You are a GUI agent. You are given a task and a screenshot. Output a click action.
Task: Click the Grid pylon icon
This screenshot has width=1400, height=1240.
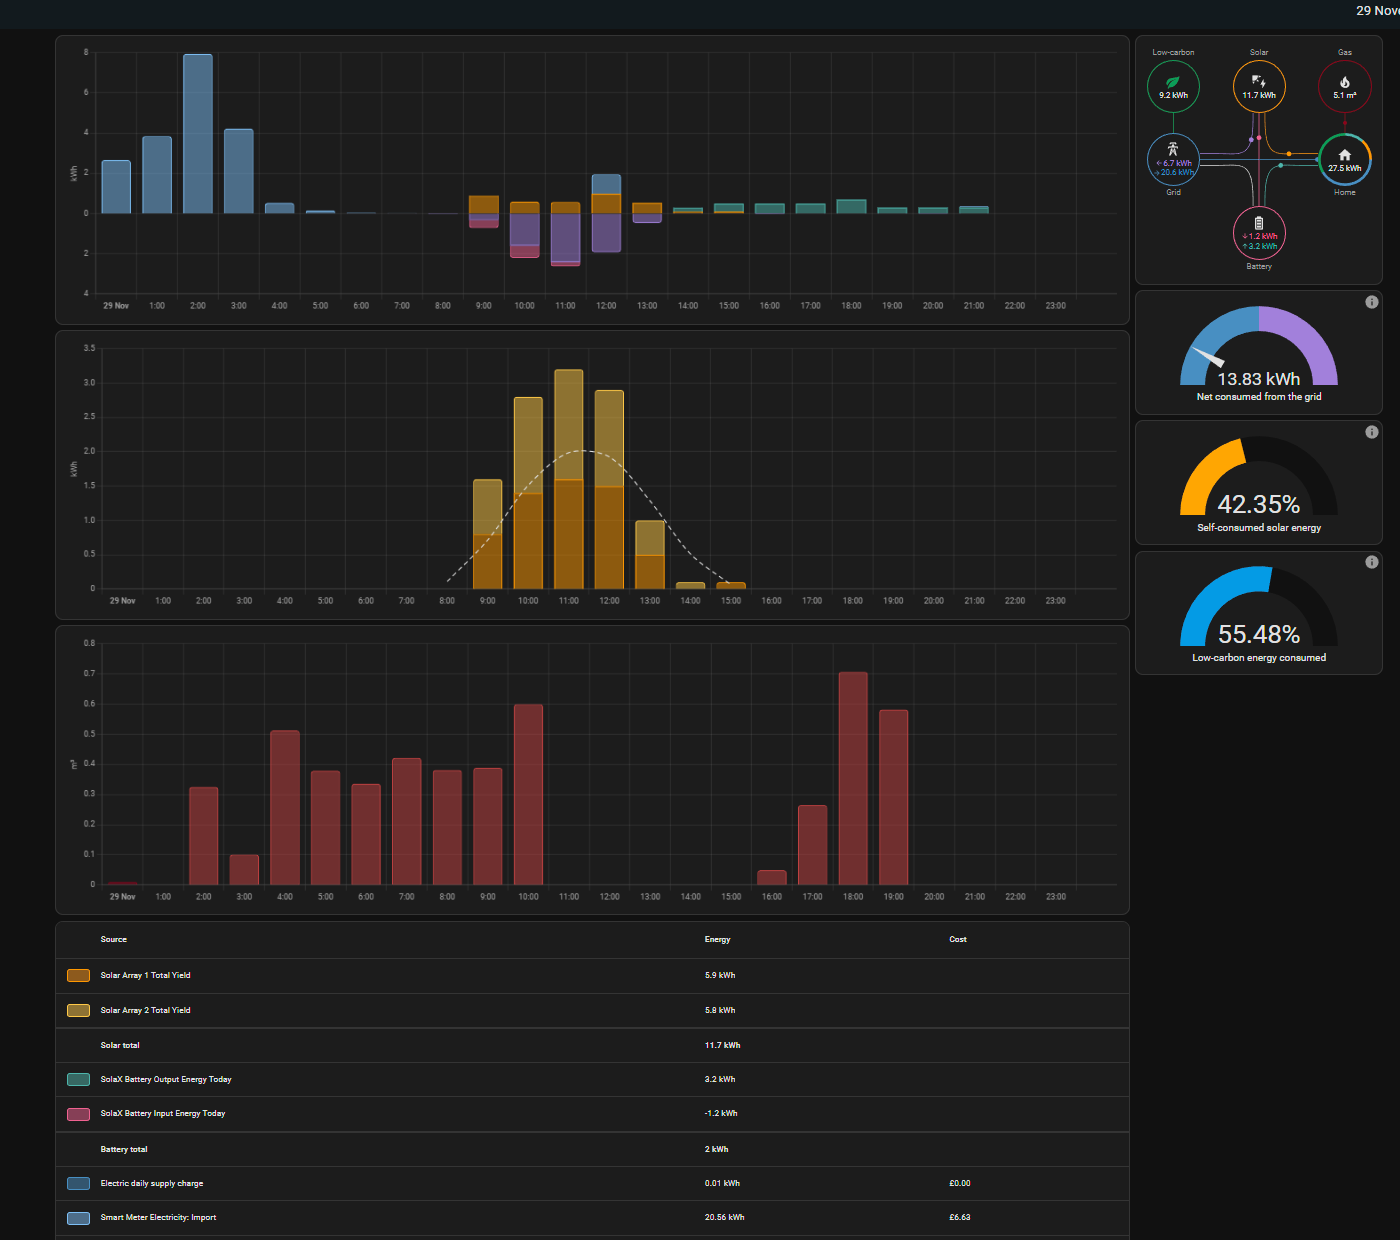tap(1173, 149)
